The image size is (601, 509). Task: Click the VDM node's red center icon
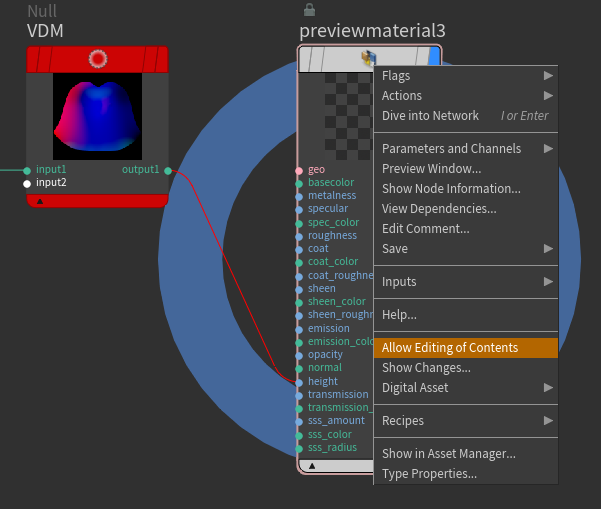click(x=98, y=59)
